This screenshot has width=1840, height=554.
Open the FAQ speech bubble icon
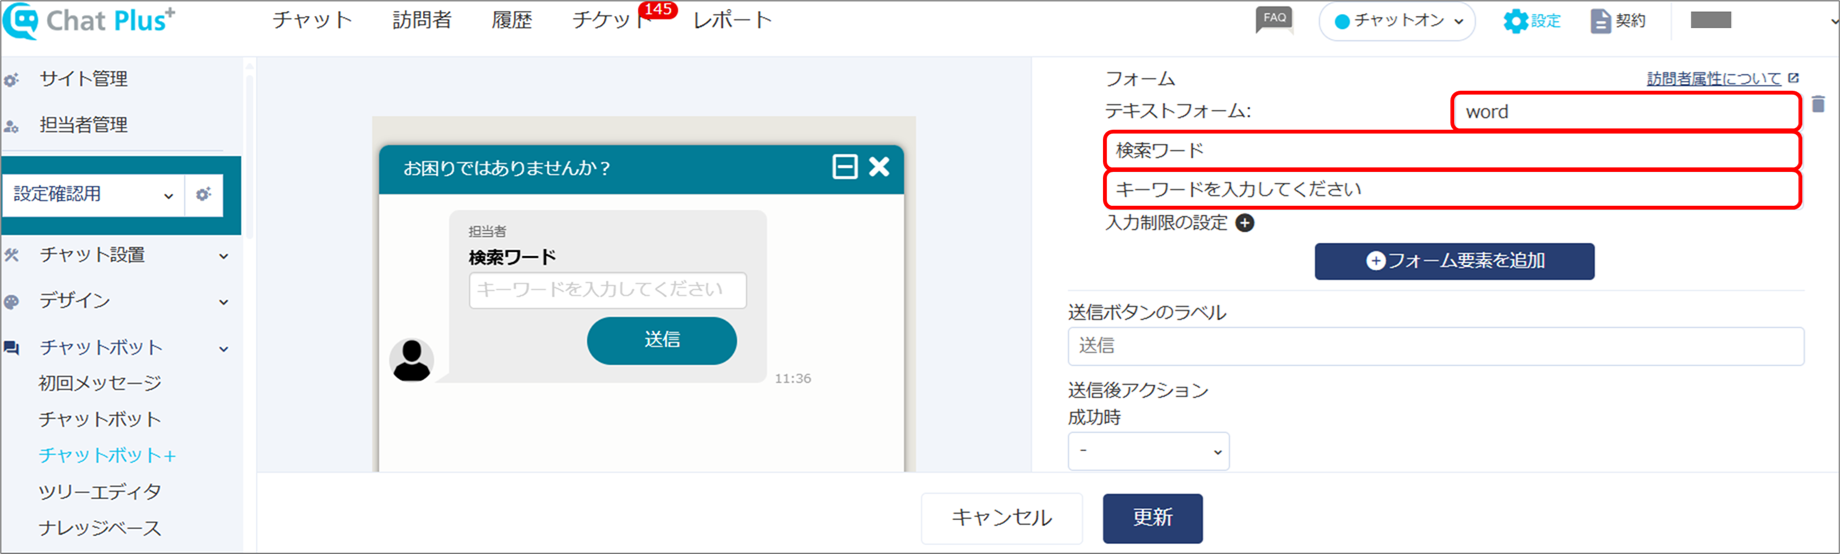click(1274, 20)
